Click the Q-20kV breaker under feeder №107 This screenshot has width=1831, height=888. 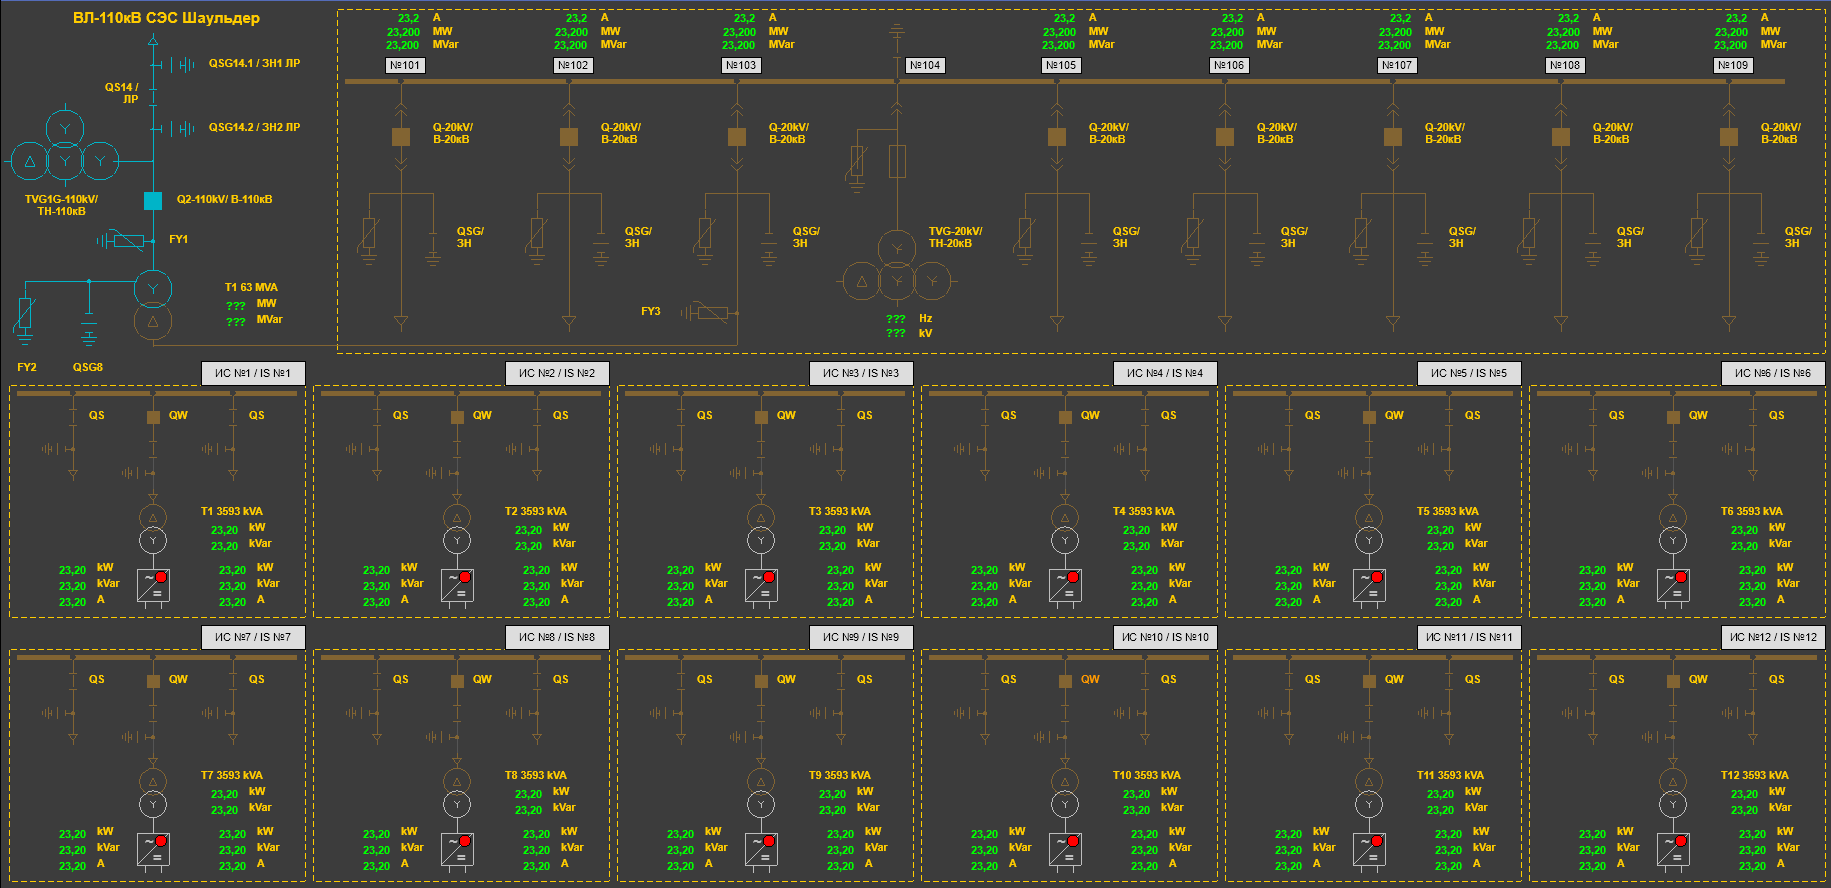pyautogui.click(x=1393, y=137)
